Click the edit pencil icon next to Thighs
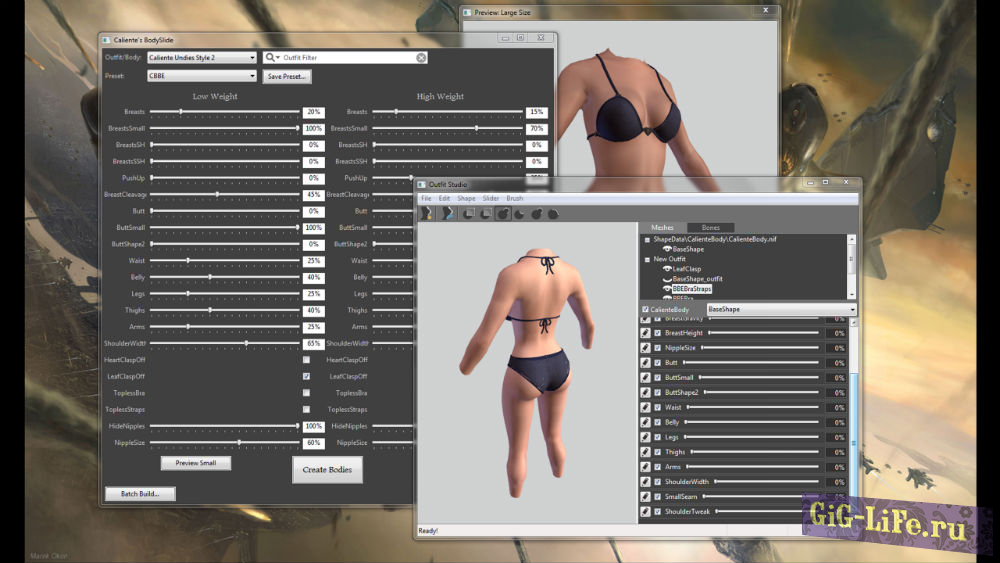 click(645, 452)
